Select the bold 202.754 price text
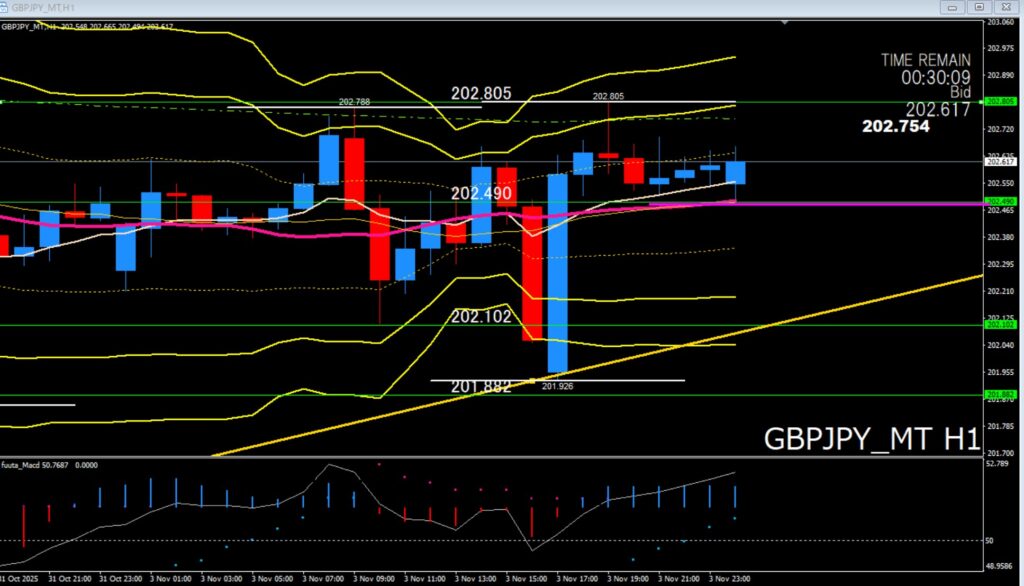Viewport: 1024px width, 586px height. click(x=895, y=127)
